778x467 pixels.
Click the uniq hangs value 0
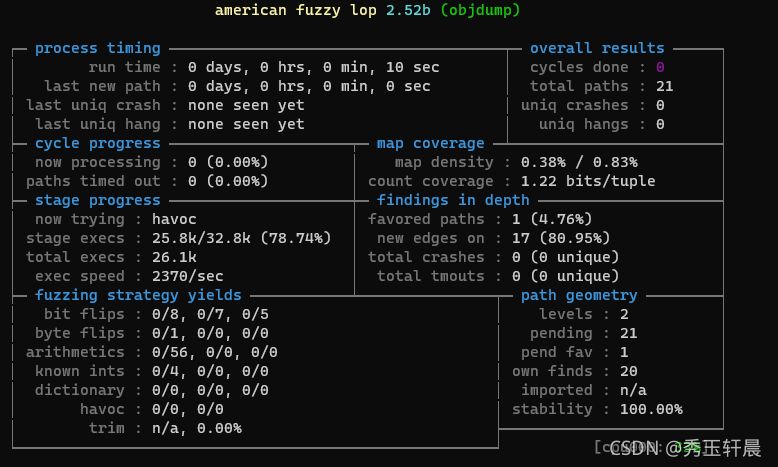point(660,124)
